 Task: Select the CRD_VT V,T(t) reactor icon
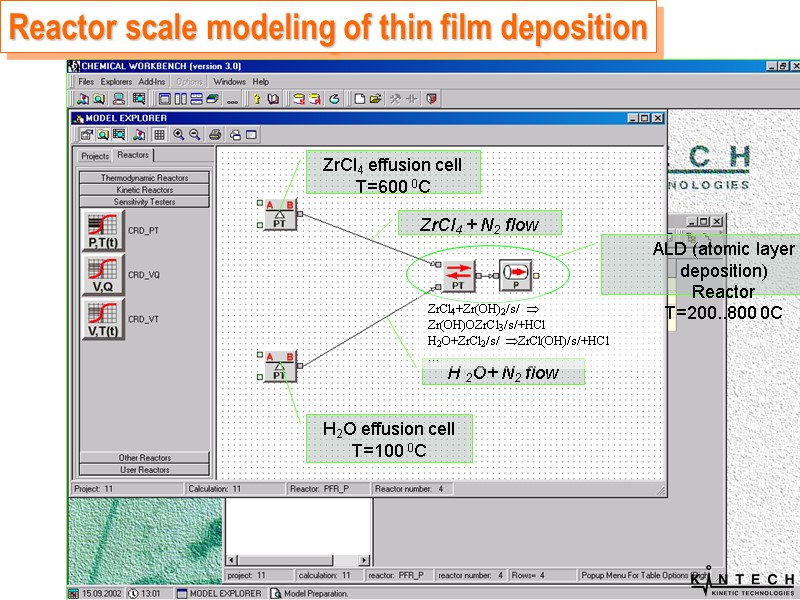click(x=103, y=319)
